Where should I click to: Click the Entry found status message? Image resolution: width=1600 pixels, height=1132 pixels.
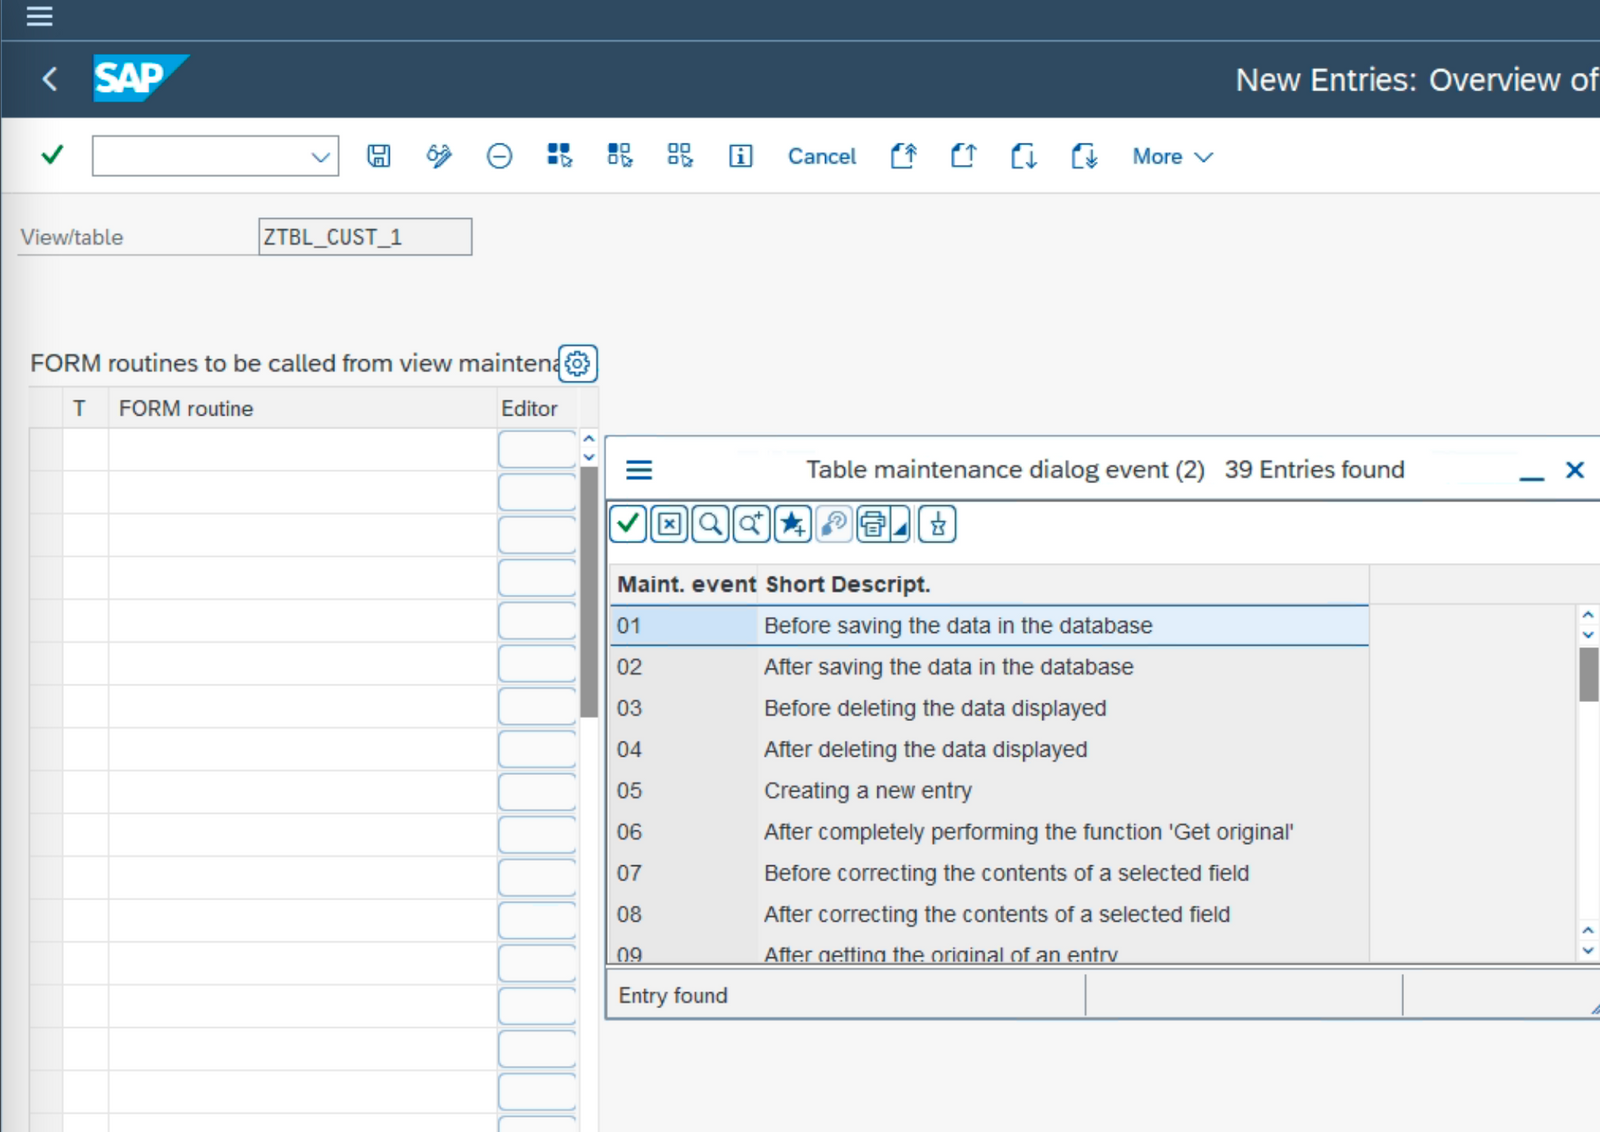[x=673, y=996]
